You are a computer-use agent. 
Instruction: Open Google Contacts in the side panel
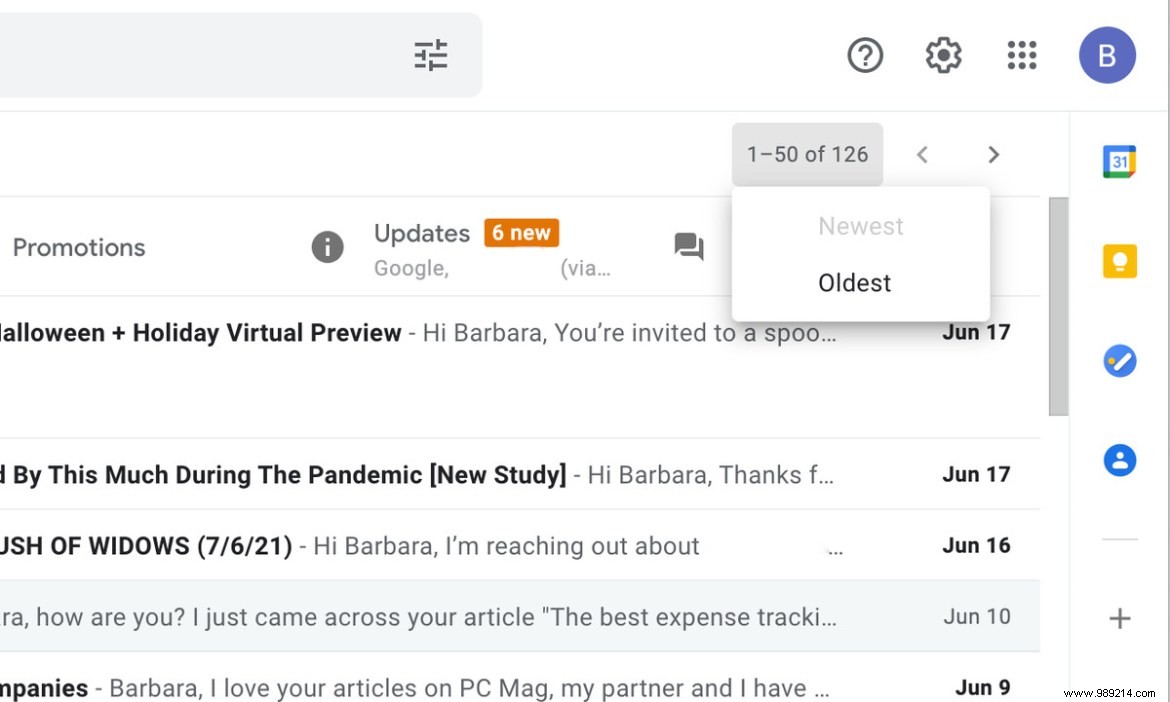(1119, 460)
